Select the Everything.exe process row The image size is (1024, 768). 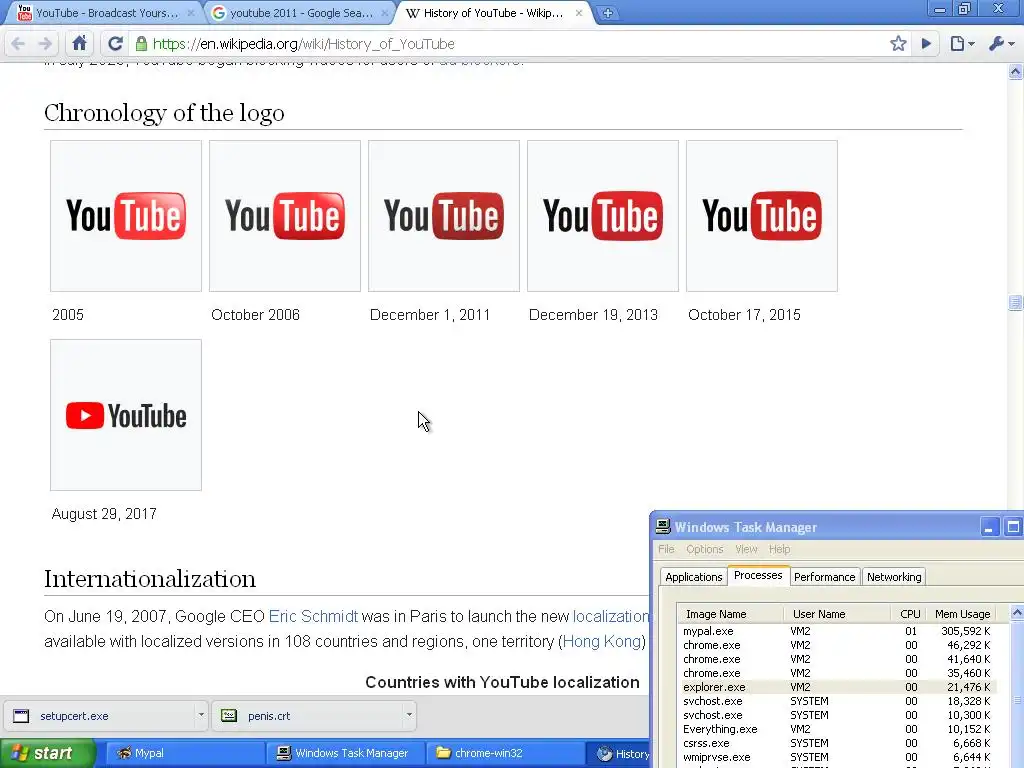pos(837,729)
